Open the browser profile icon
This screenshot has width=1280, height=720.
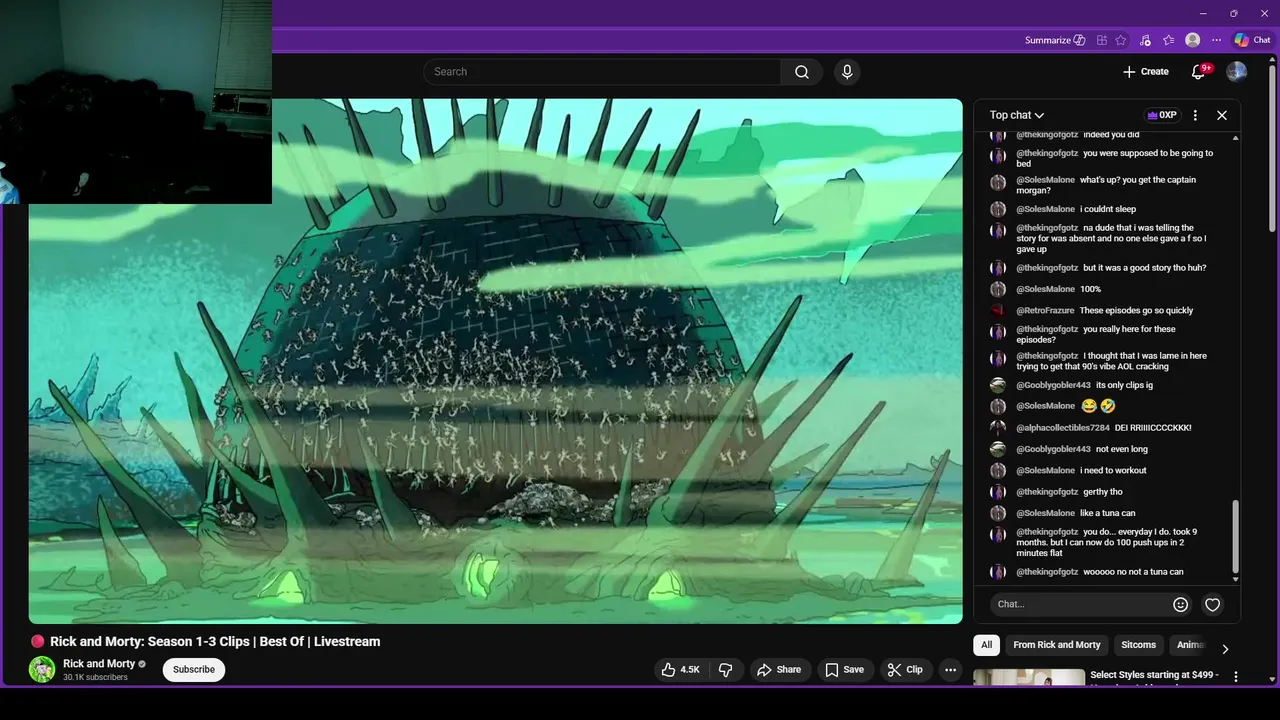(x=1193, y=40)
